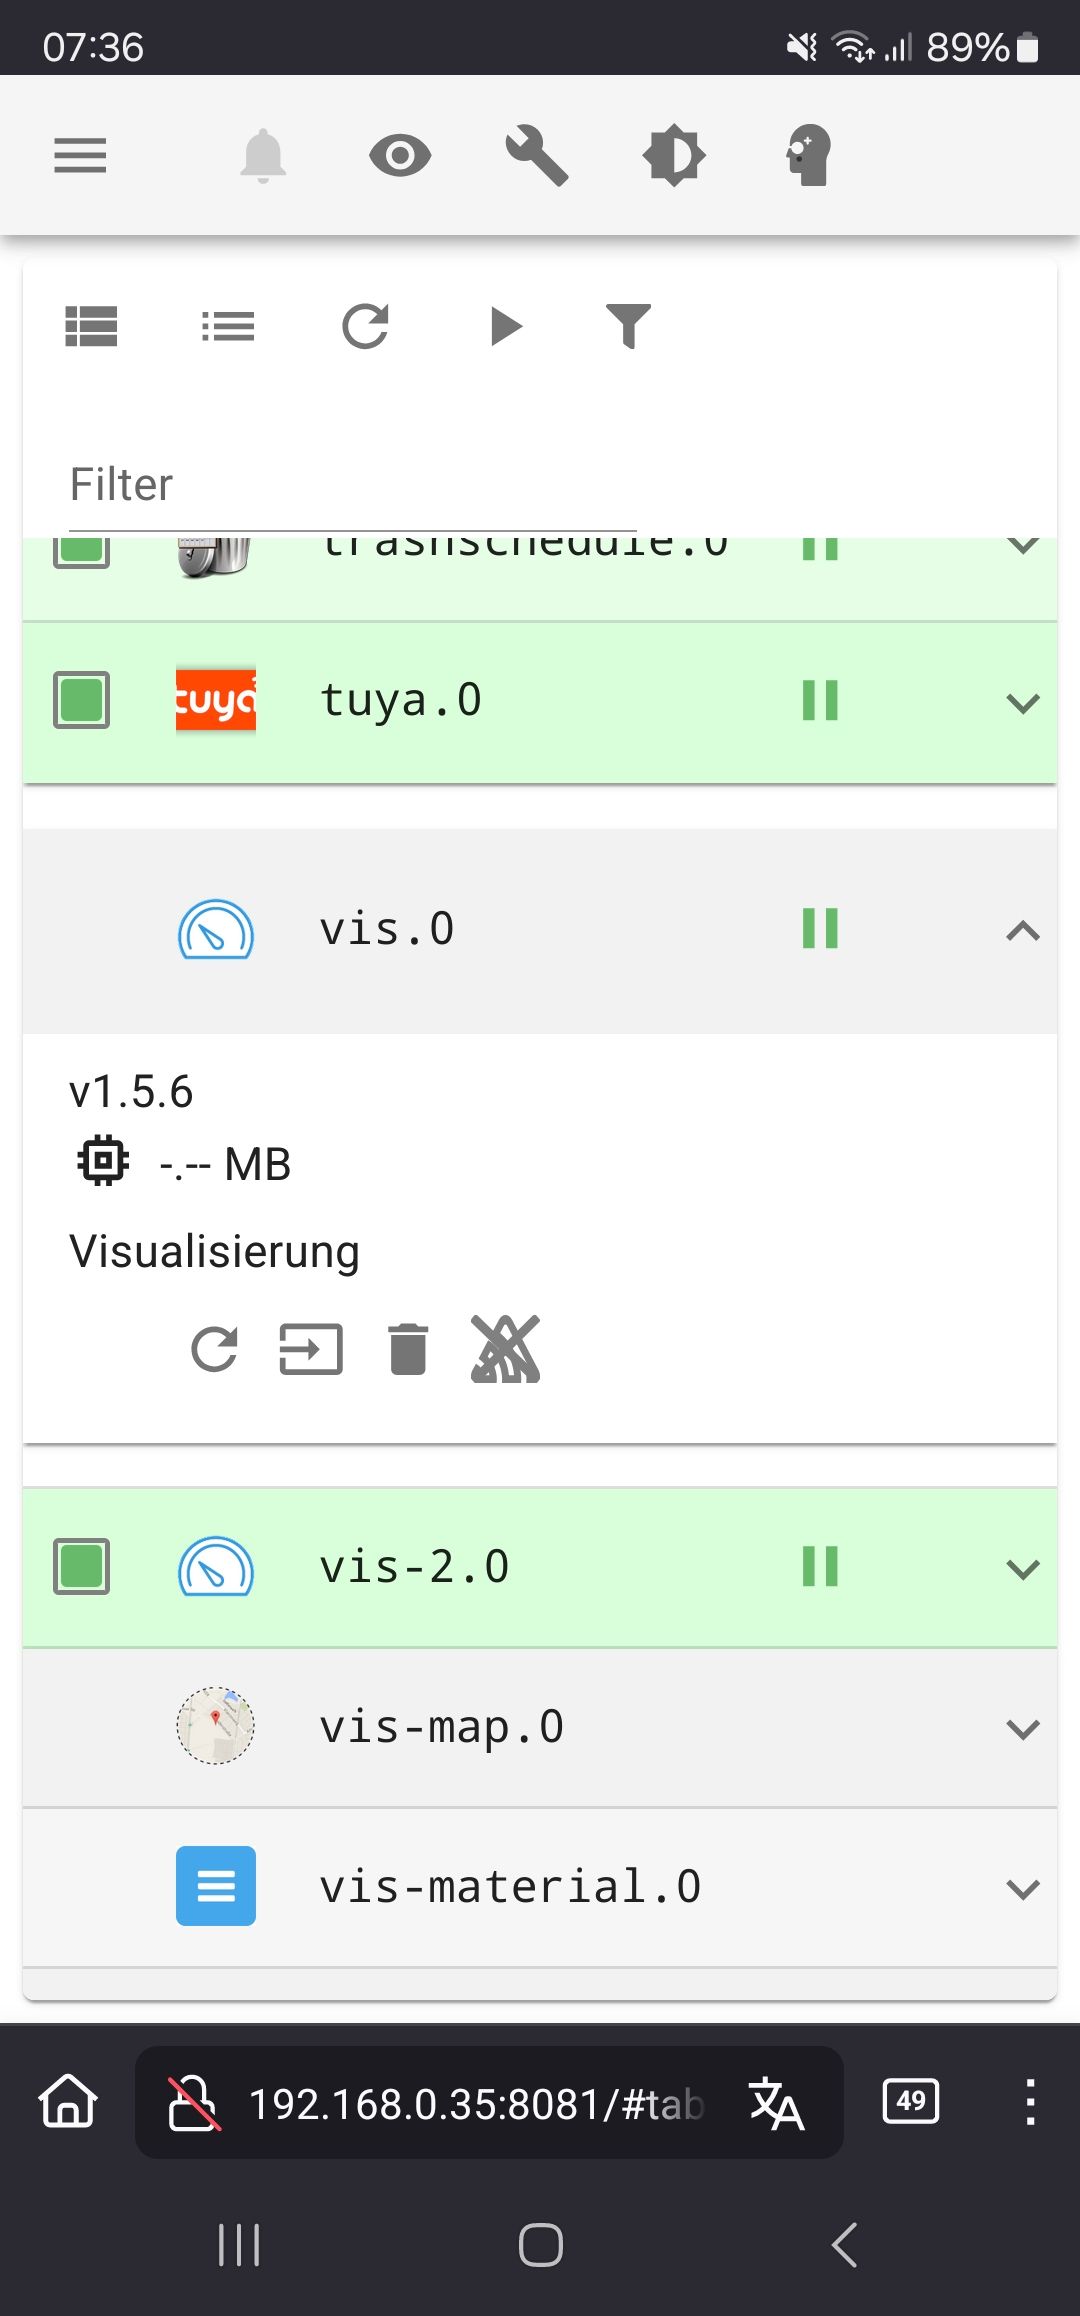Switch to the card list view
Image resolution: width=1080 pixels, height=2316 pixels.
click(91, 327)
